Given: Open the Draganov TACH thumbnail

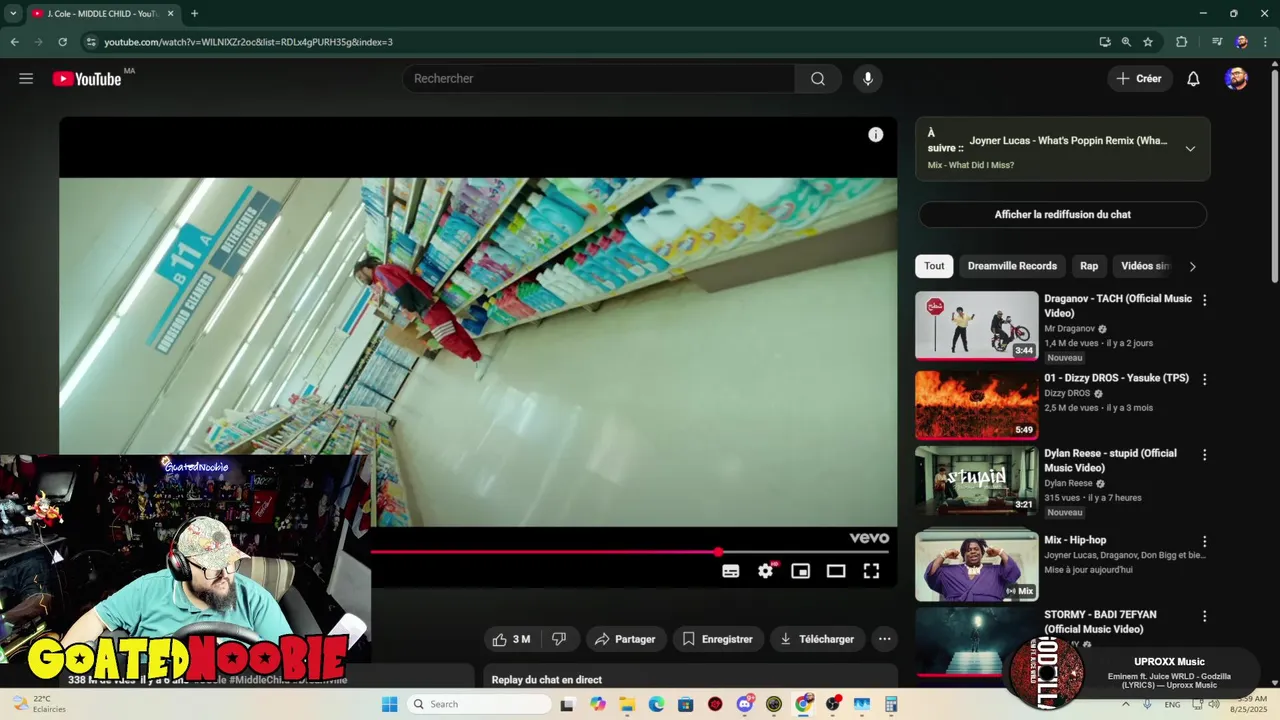Looking at the screenshot, I should [x=977, y=326].
